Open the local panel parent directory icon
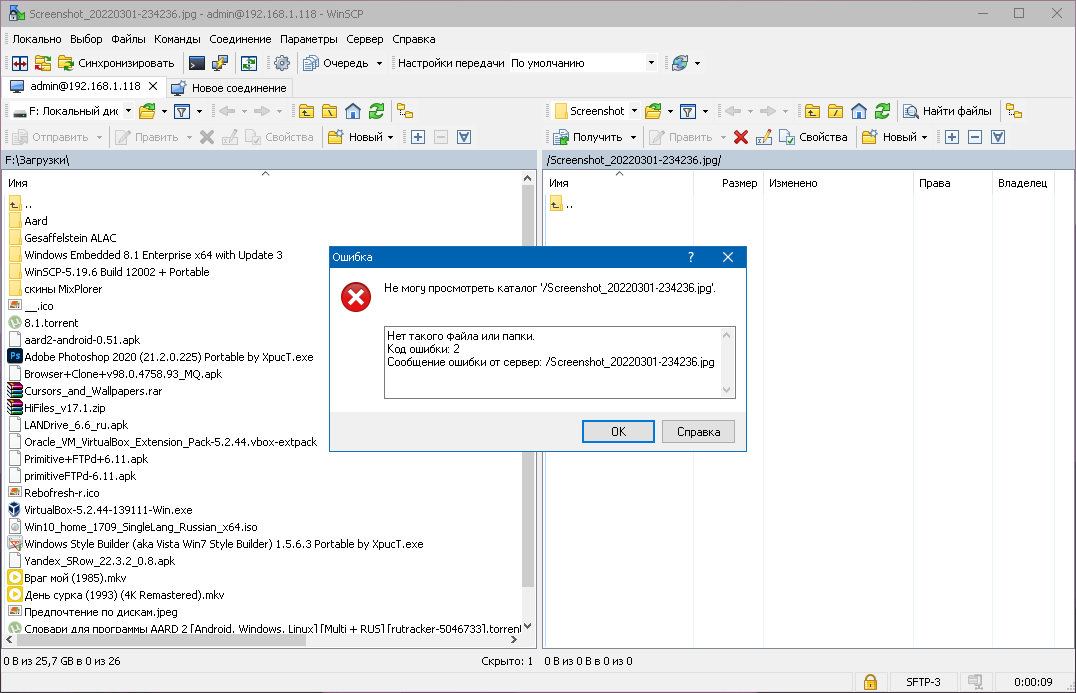The image size is (1076, 693). point(305,111)
